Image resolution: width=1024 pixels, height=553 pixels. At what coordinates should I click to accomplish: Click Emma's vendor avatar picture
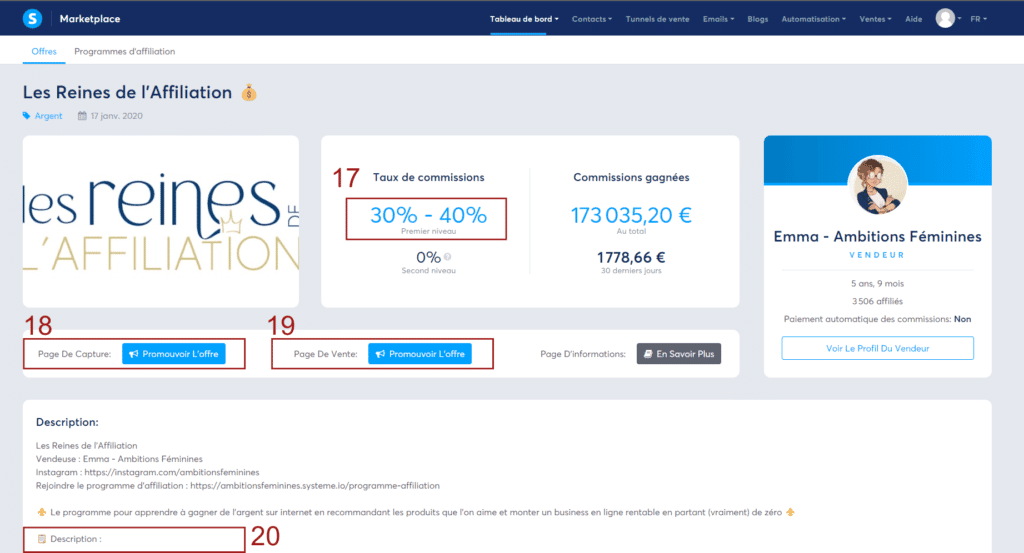pos(878,185)
